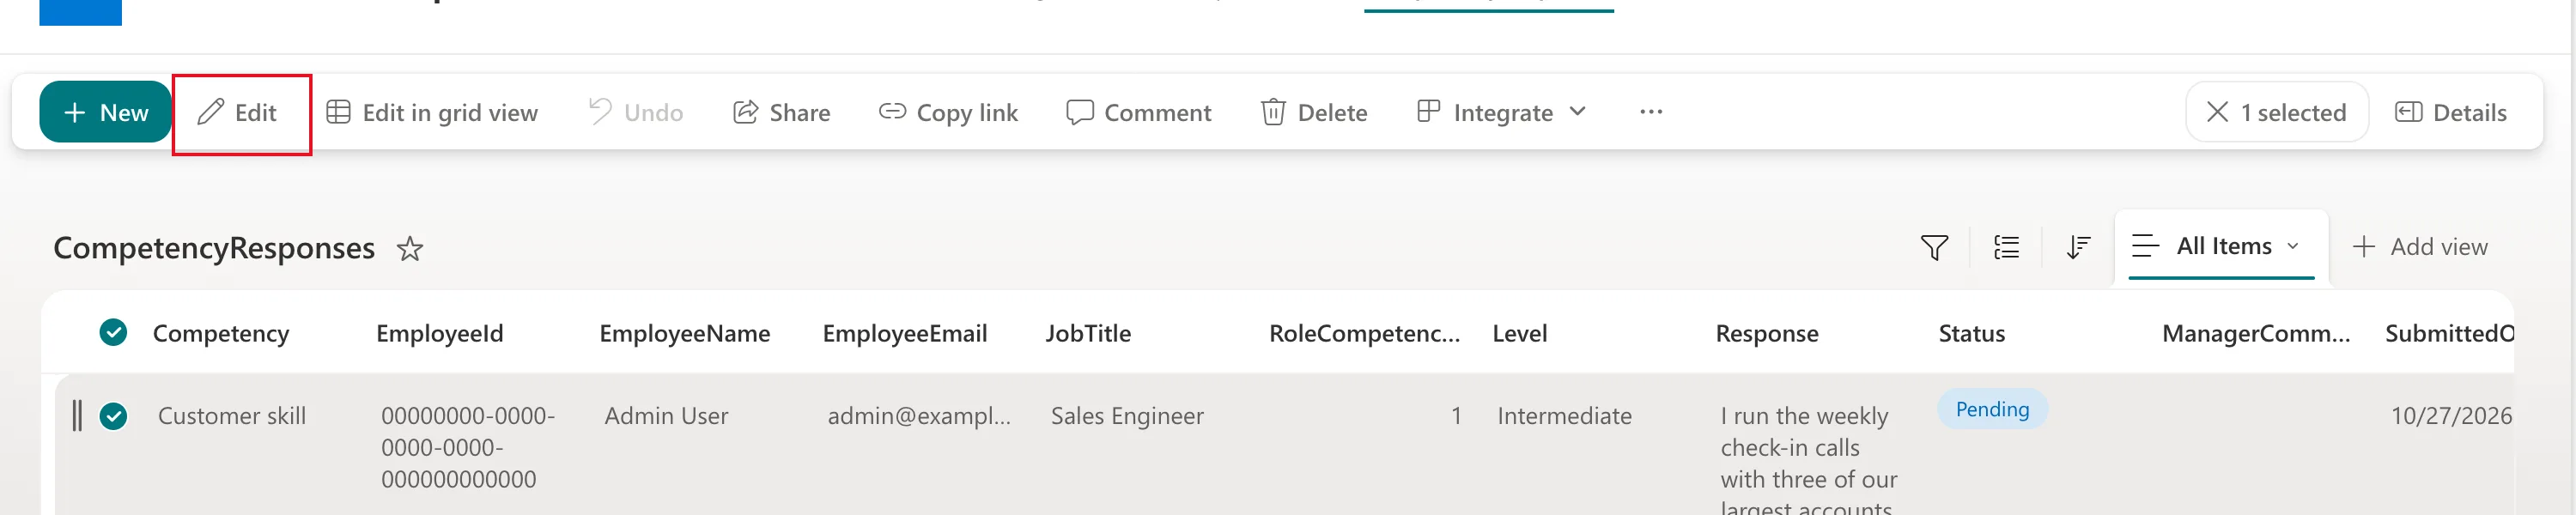The height and width of the screenshot is (515, 2576).
Task: Click the EmployeeId column header
Action: tap(440, 333)
